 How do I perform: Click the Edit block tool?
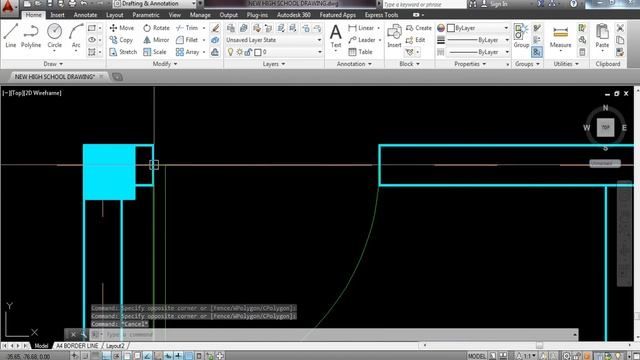point(416,40)
